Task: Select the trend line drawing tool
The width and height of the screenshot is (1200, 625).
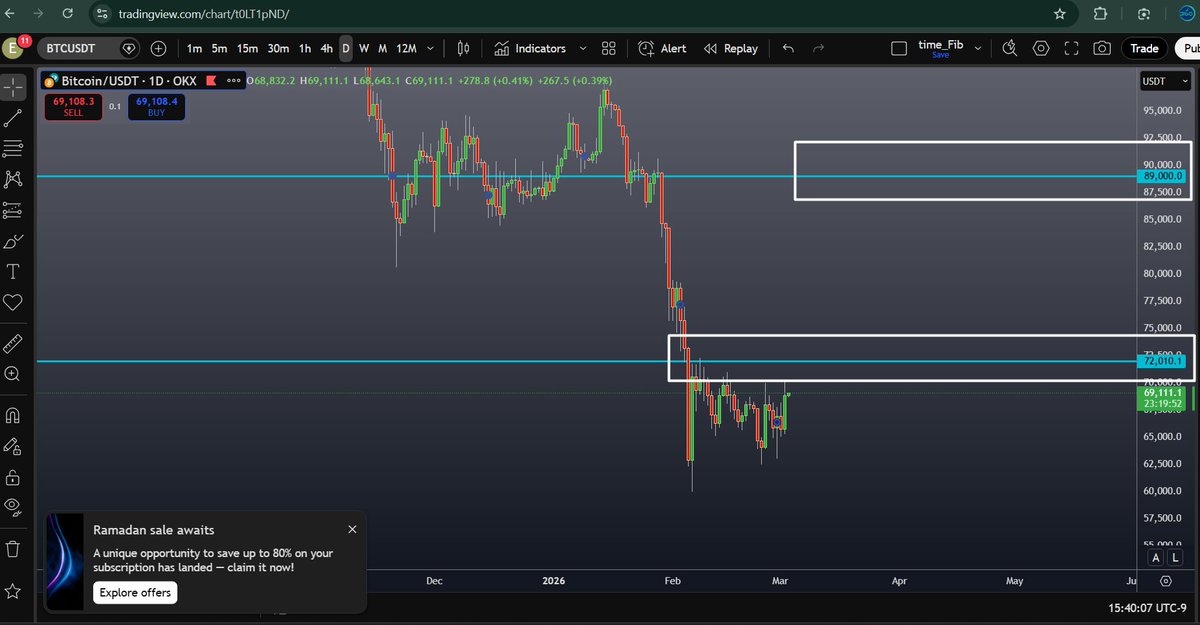Action: tap(14, 118)
